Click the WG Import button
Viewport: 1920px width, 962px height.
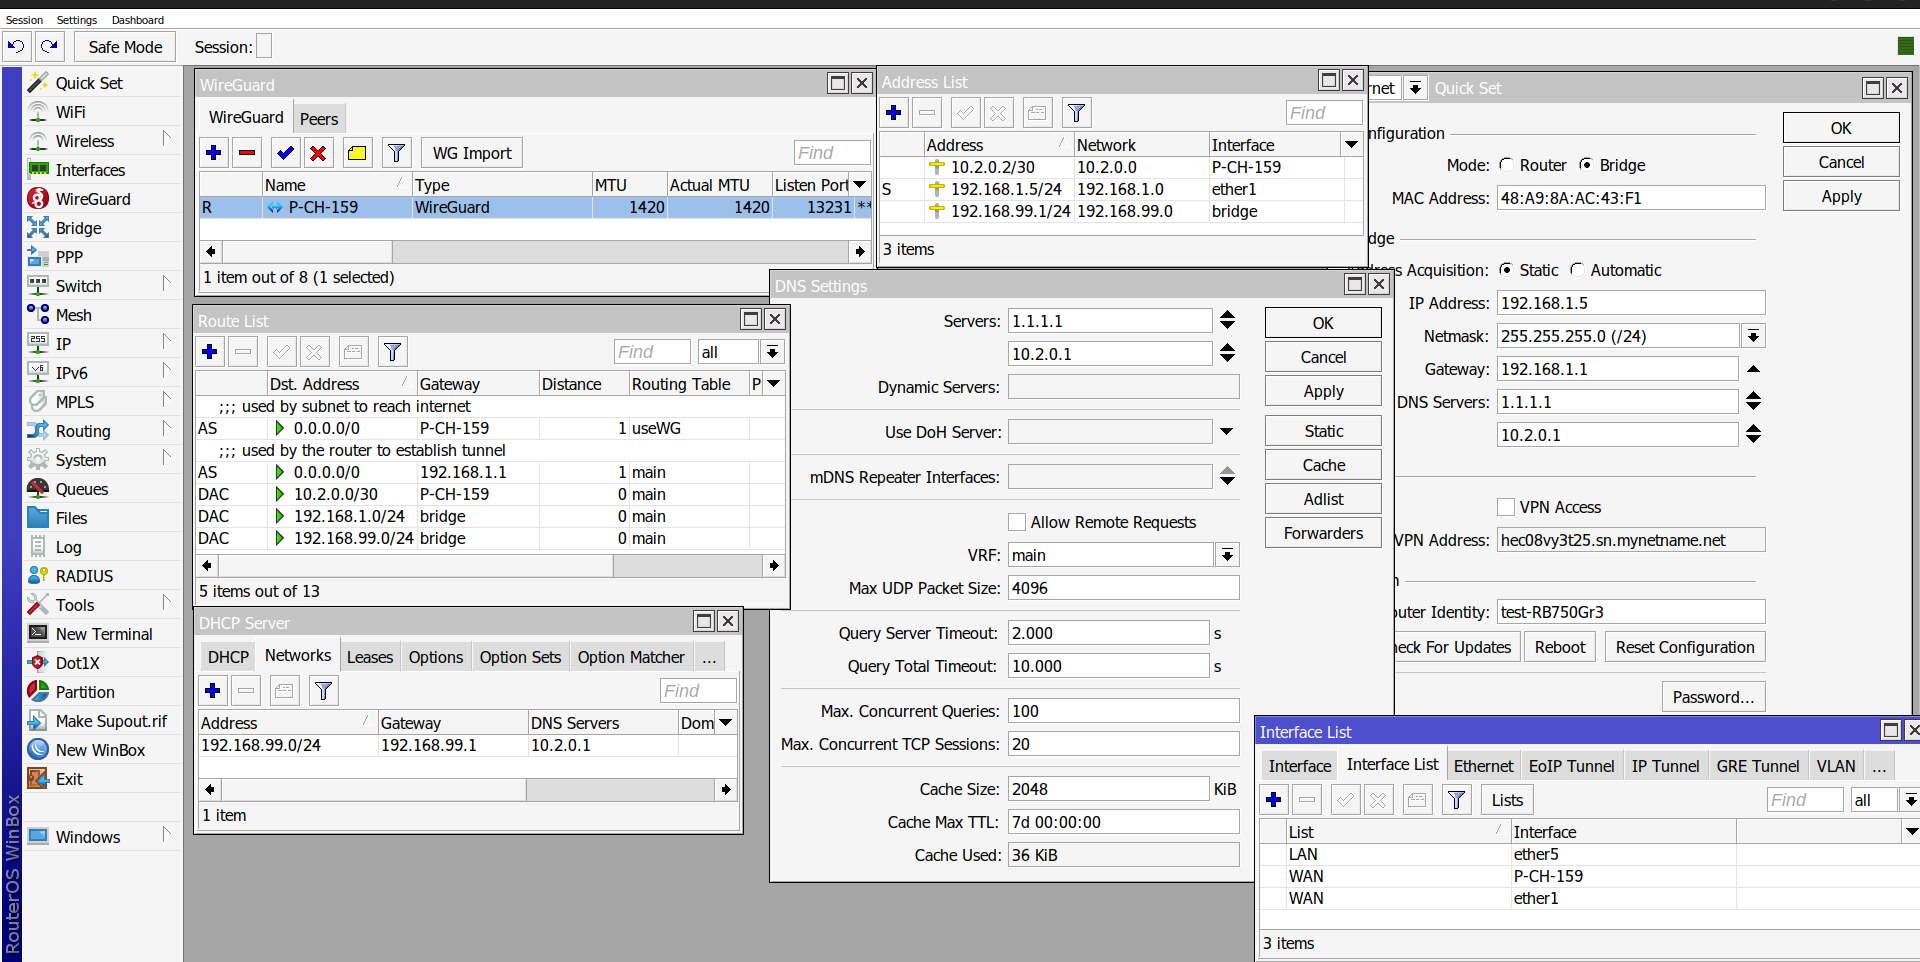tap(471, 153)
